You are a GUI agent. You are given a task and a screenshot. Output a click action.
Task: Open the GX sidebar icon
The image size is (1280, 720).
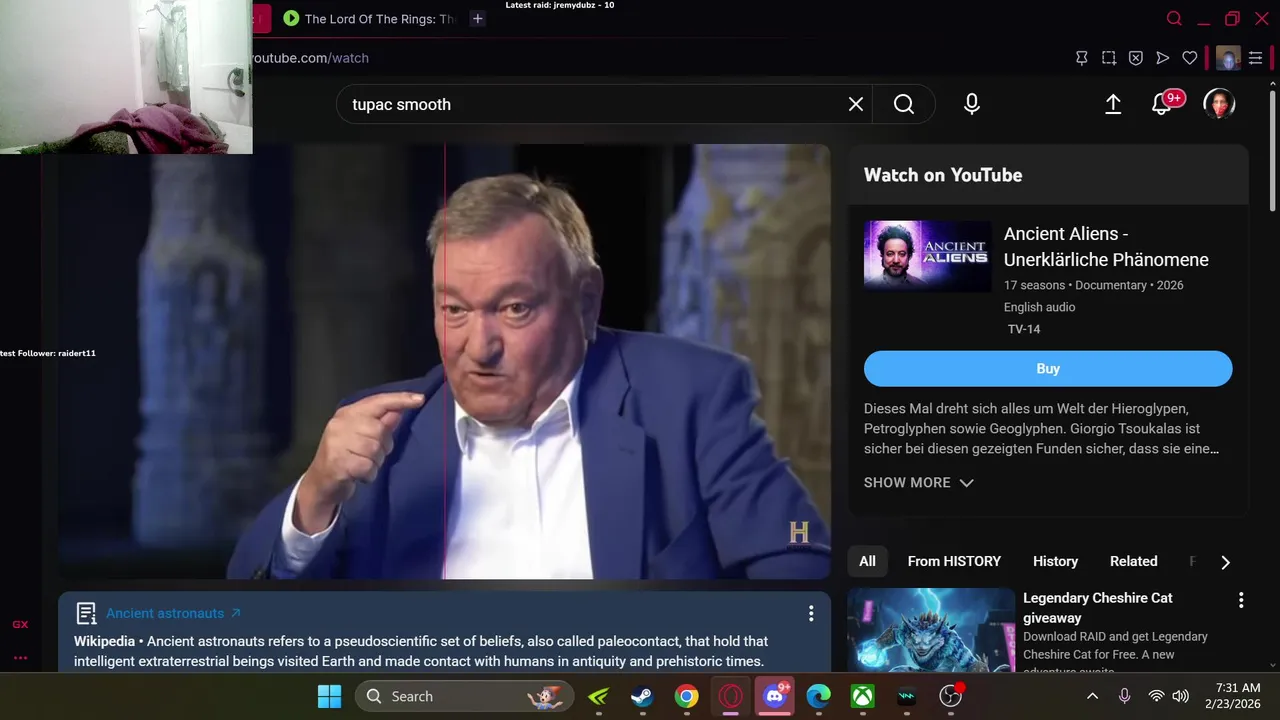click(x=20, y=624)
